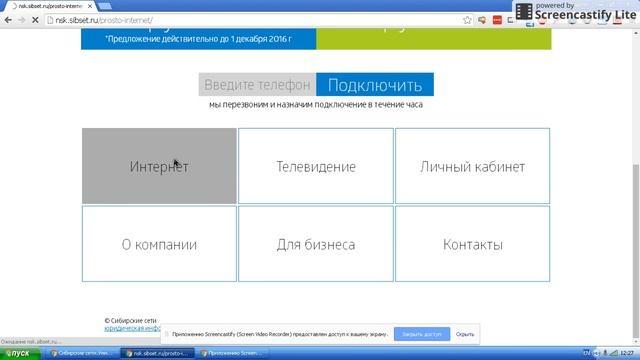The width and height of the screenshot is (640, 360).
Task: Switch to nsk.sibset.ru/prosto taskbar window
Action: pos(158,353)
